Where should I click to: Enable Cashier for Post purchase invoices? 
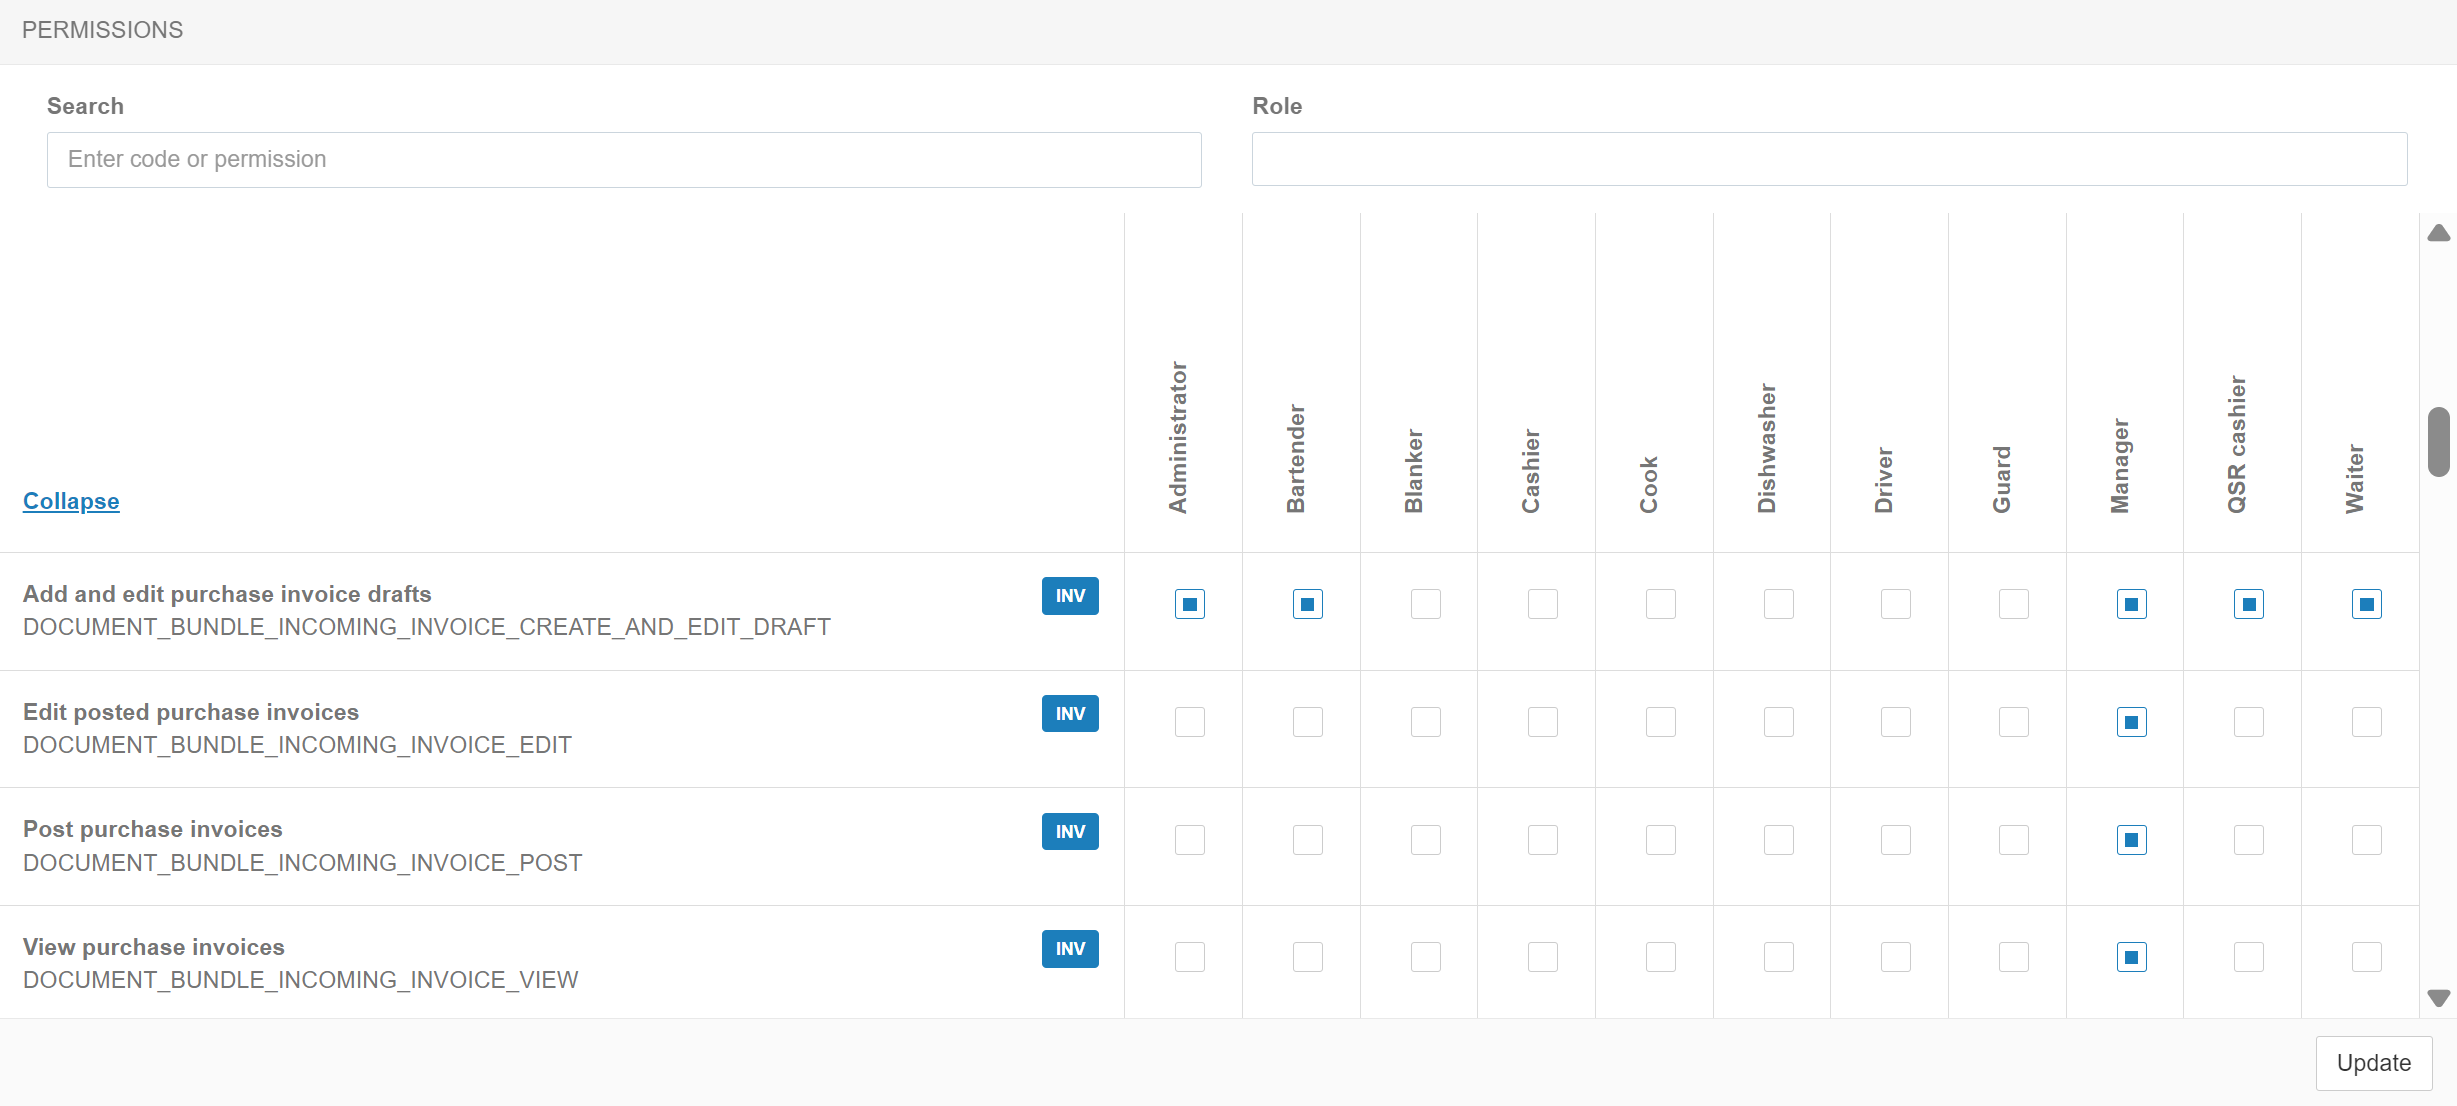pyautogui.click(x=1542, y=840)
